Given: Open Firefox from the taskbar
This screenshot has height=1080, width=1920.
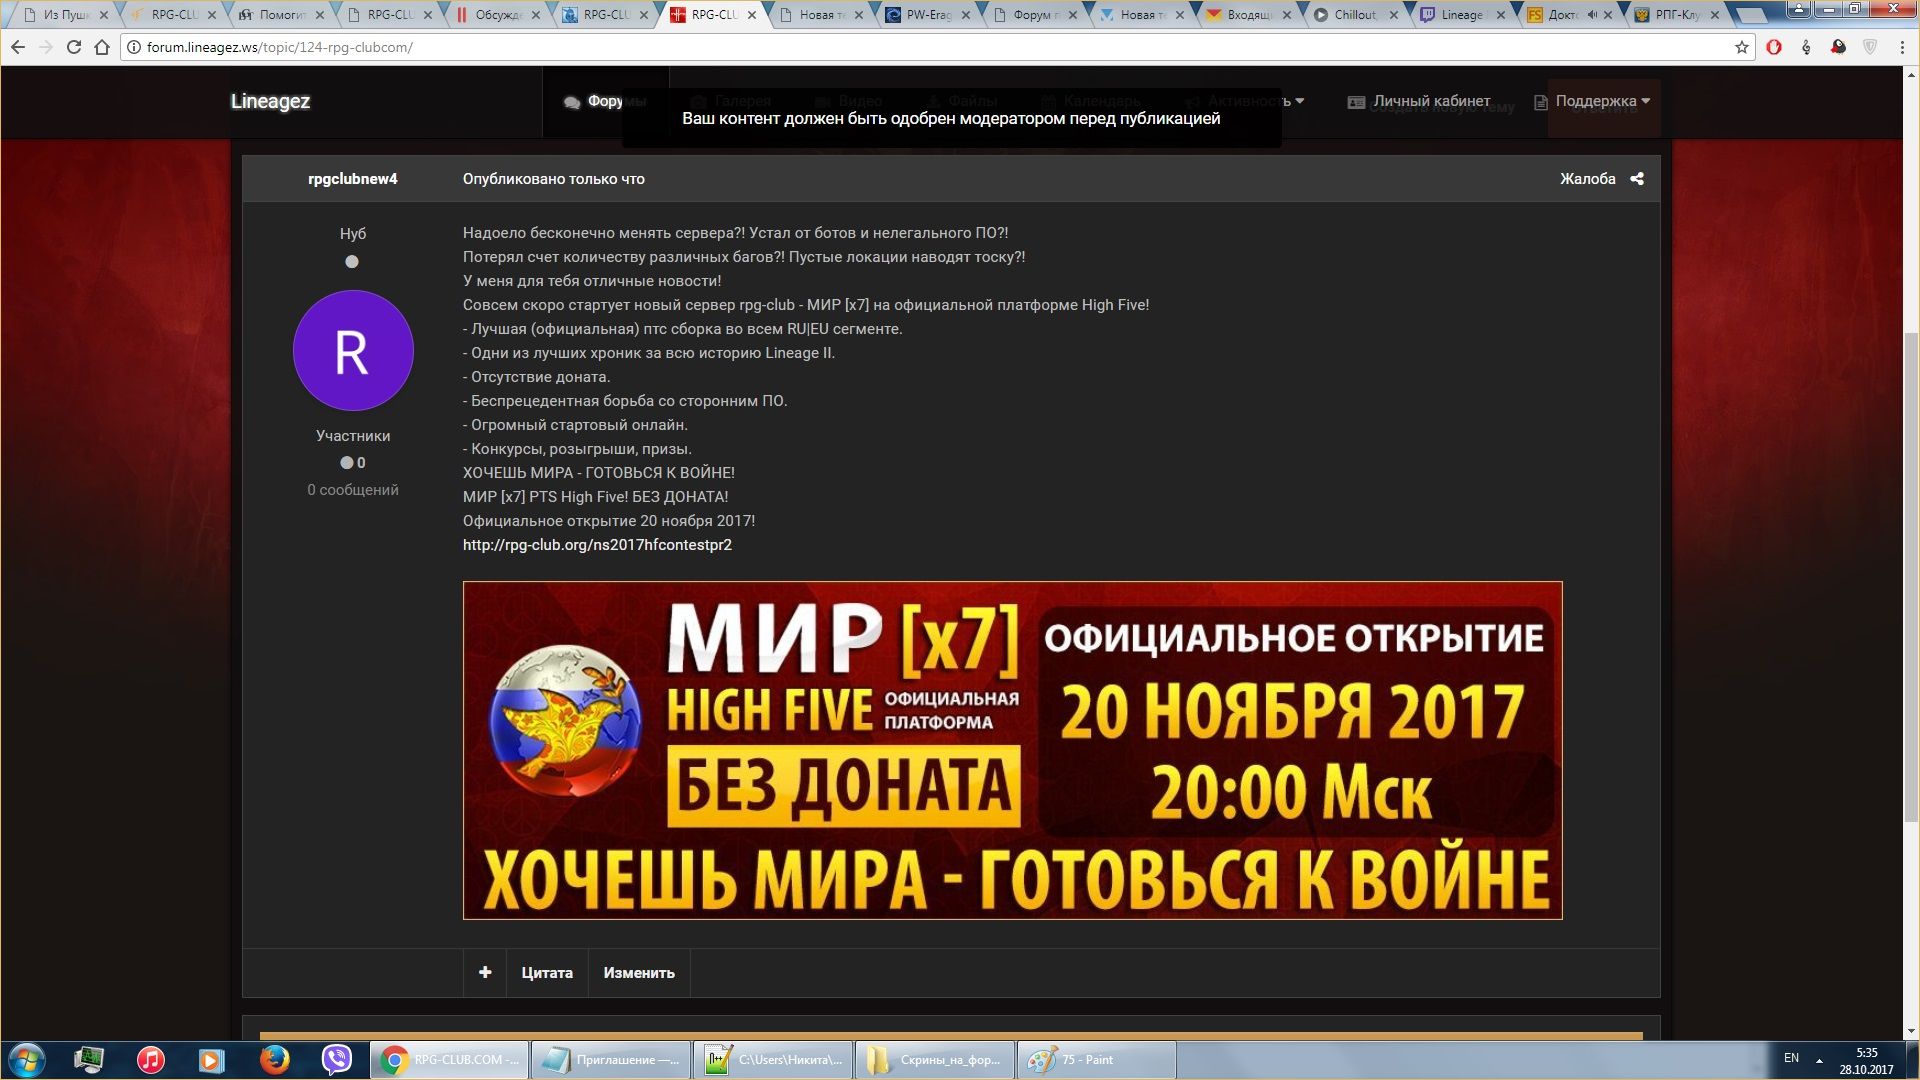Looking at the screenshot, I should 274,1059.
